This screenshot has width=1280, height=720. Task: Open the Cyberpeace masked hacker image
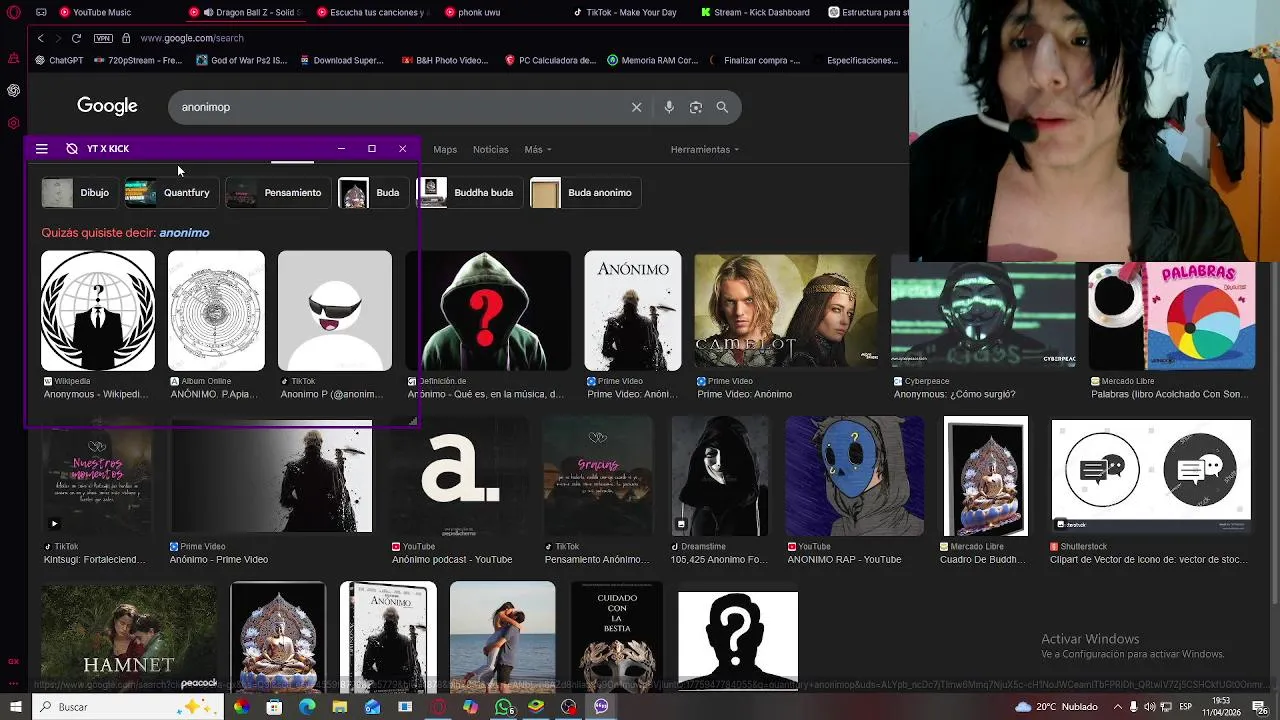click(x=983, y=316)
